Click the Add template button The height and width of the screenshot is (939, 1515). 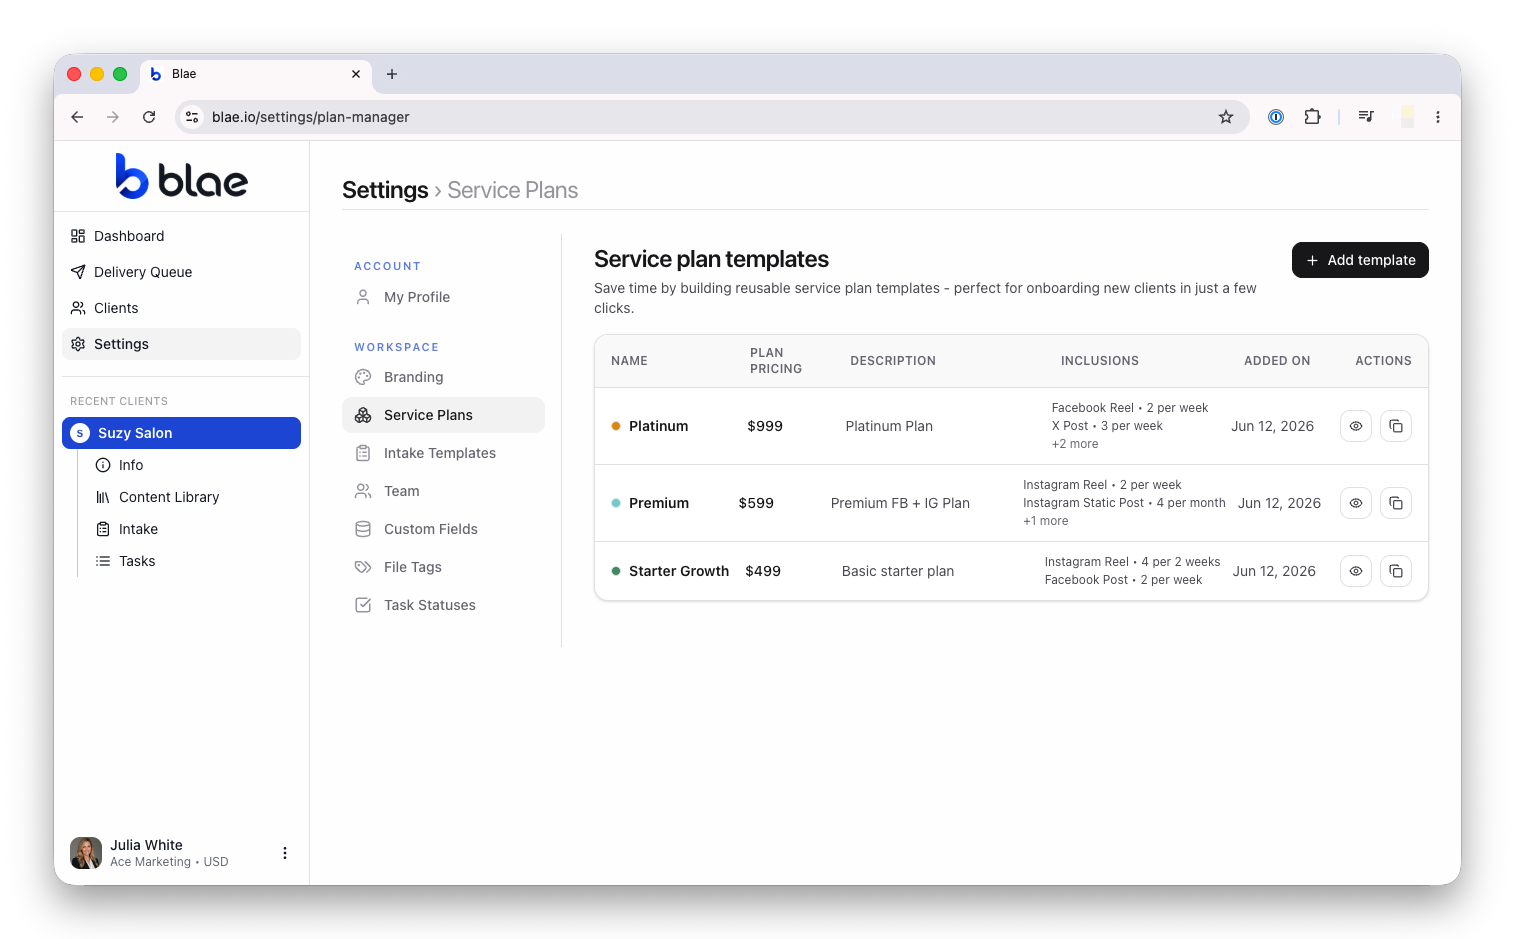tap(1360, 260)
